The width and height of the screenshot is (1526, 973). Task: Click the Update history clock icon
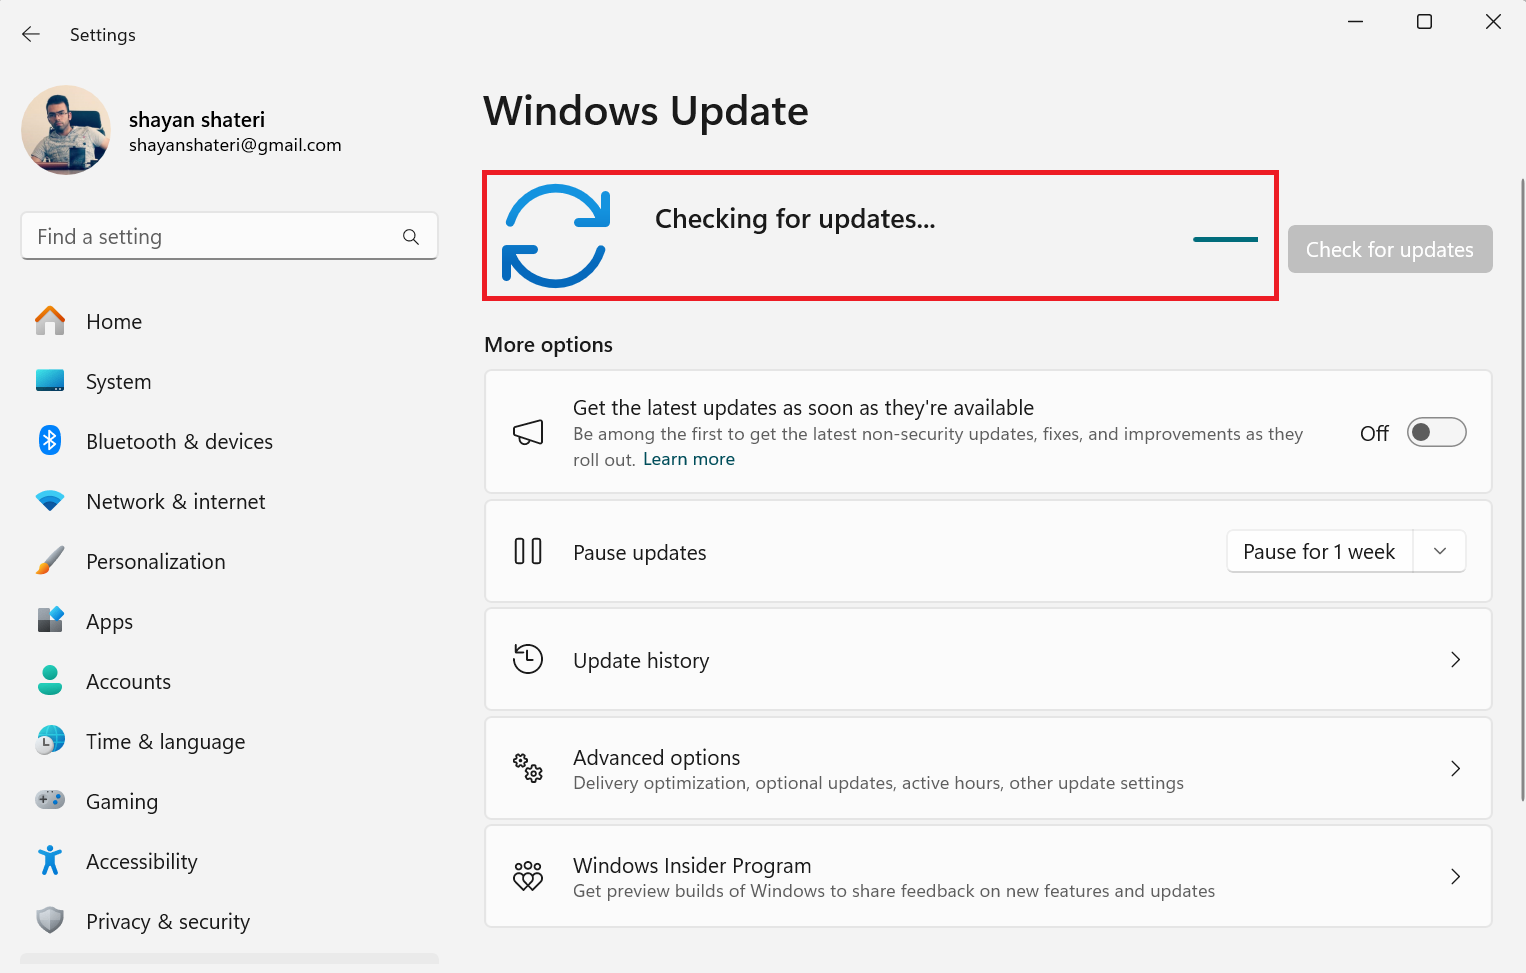[528, 659]
